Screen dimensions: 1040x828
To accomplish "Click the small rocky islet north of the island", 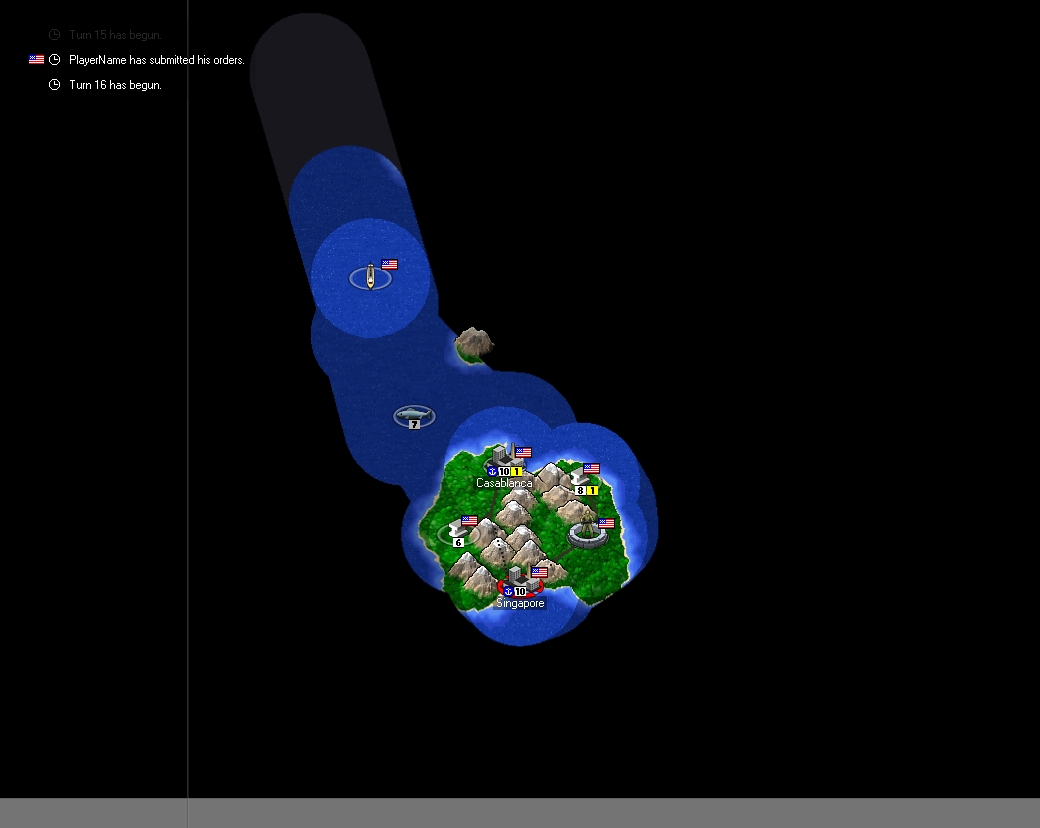I will (474, 345).
